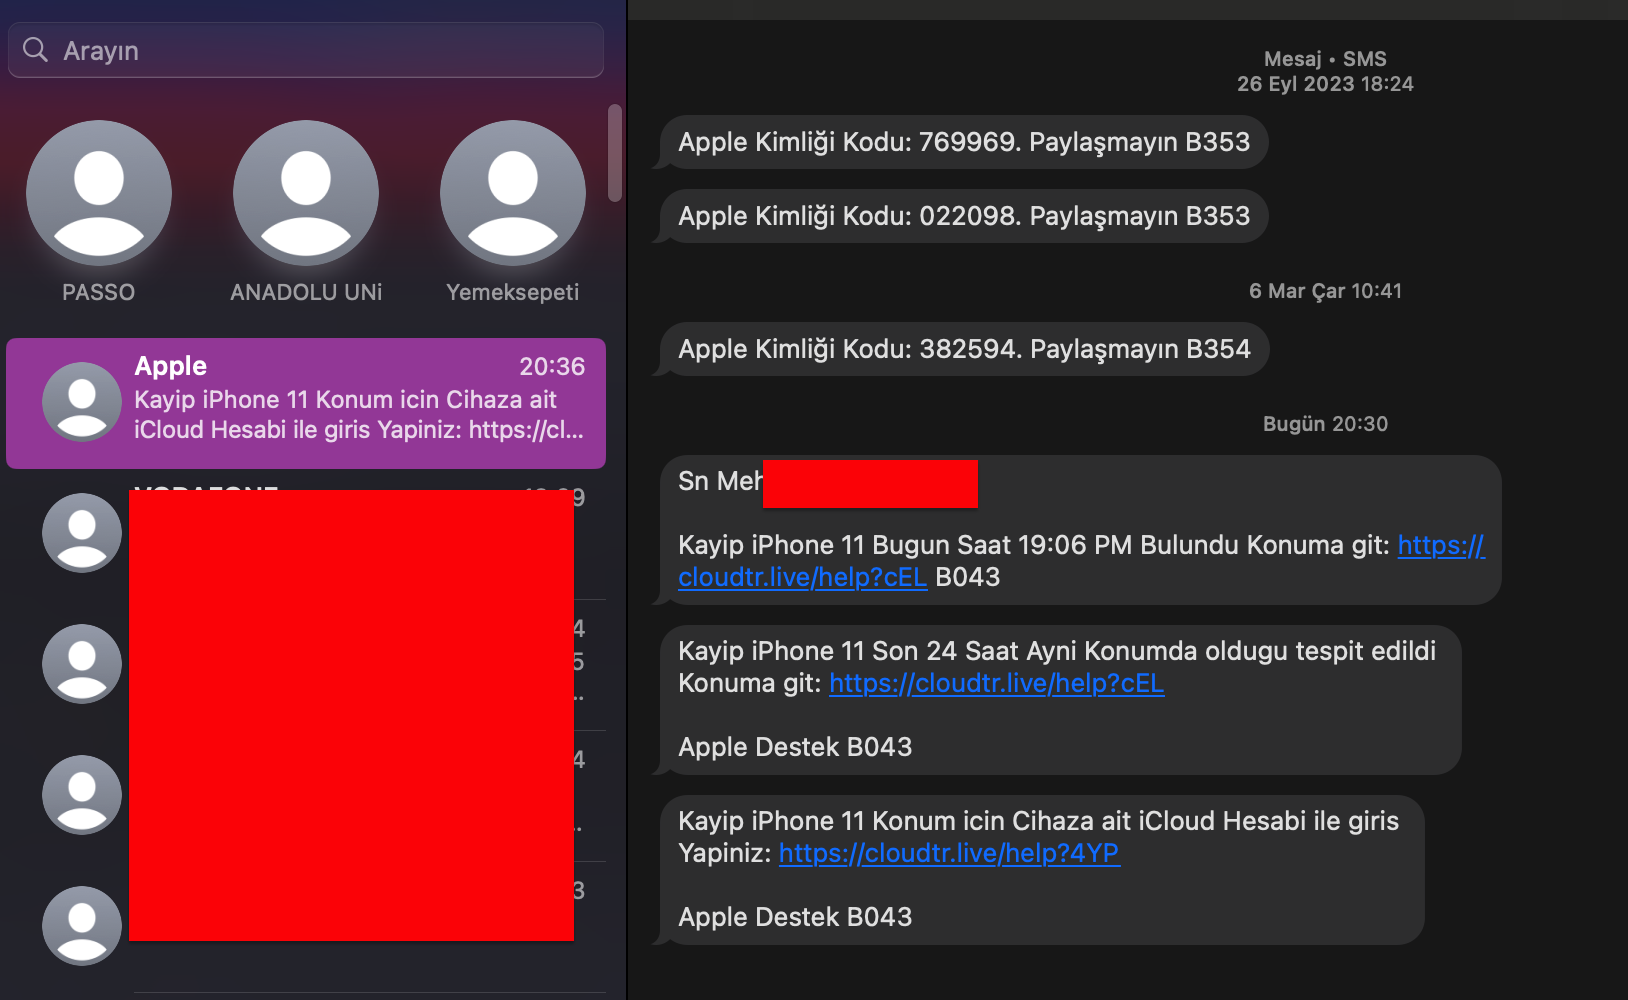Open cloudtr.live/help?cEL link in Son 24 Saat message
The height and width of the screenshot is (1000, 1628).
click(996, 683)
